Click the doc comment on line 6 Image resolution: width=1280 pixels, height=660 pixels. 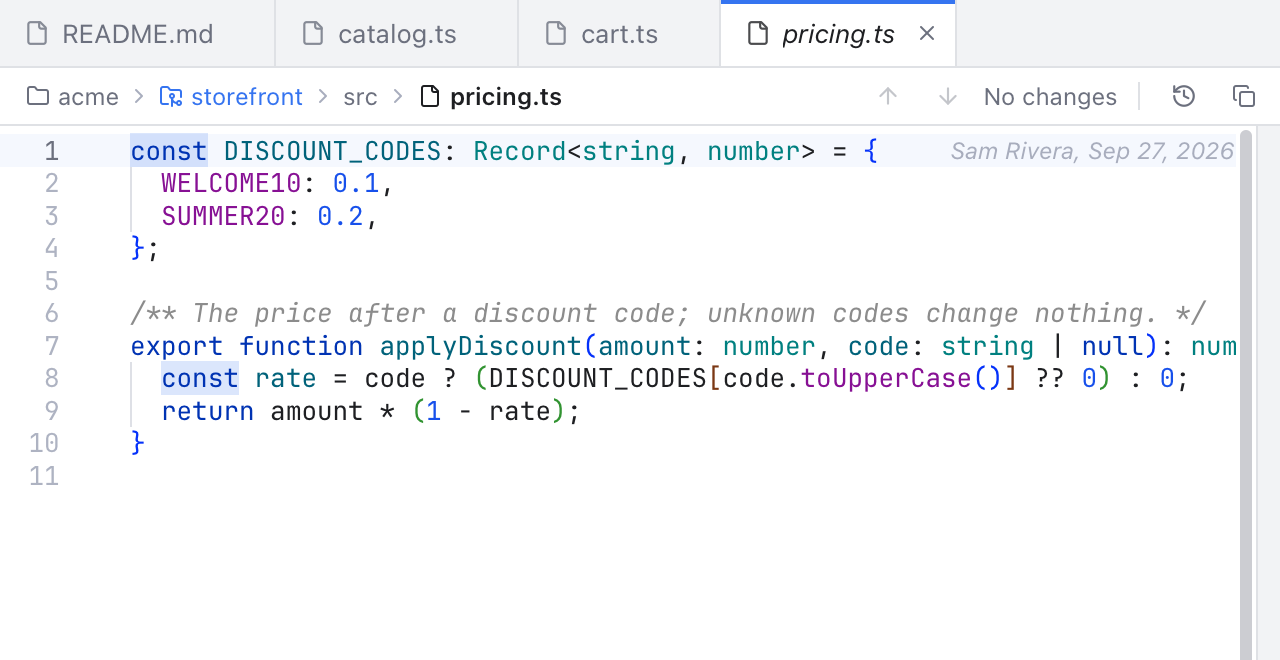click(668, 313)
